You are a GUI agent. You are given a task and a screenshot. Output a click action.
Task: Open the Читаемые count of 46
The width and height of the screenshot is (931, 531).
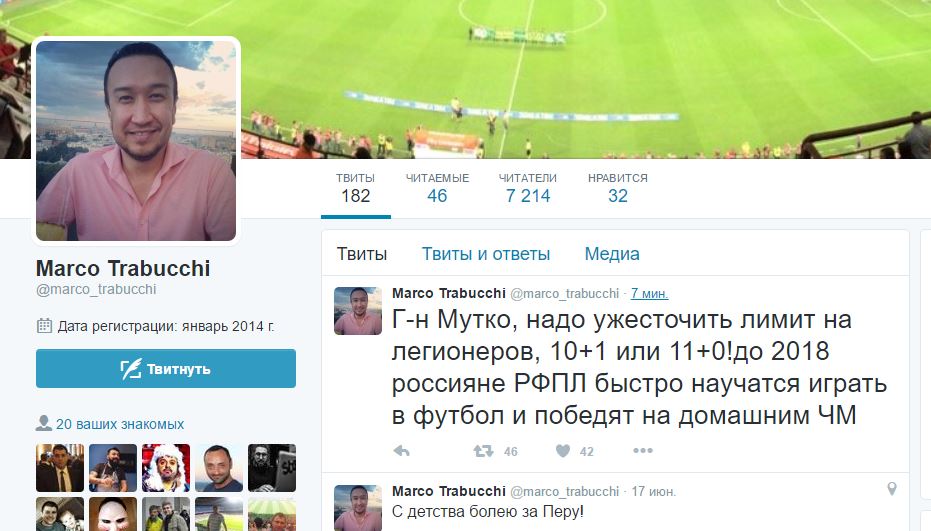click(x=437, y=188)
